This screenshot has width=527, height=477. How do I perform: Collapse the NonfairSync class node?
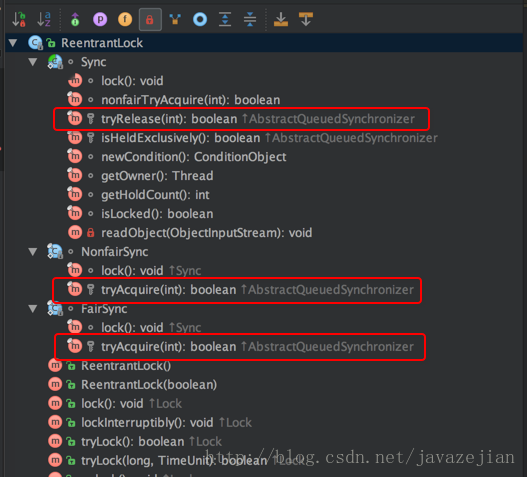33,251
